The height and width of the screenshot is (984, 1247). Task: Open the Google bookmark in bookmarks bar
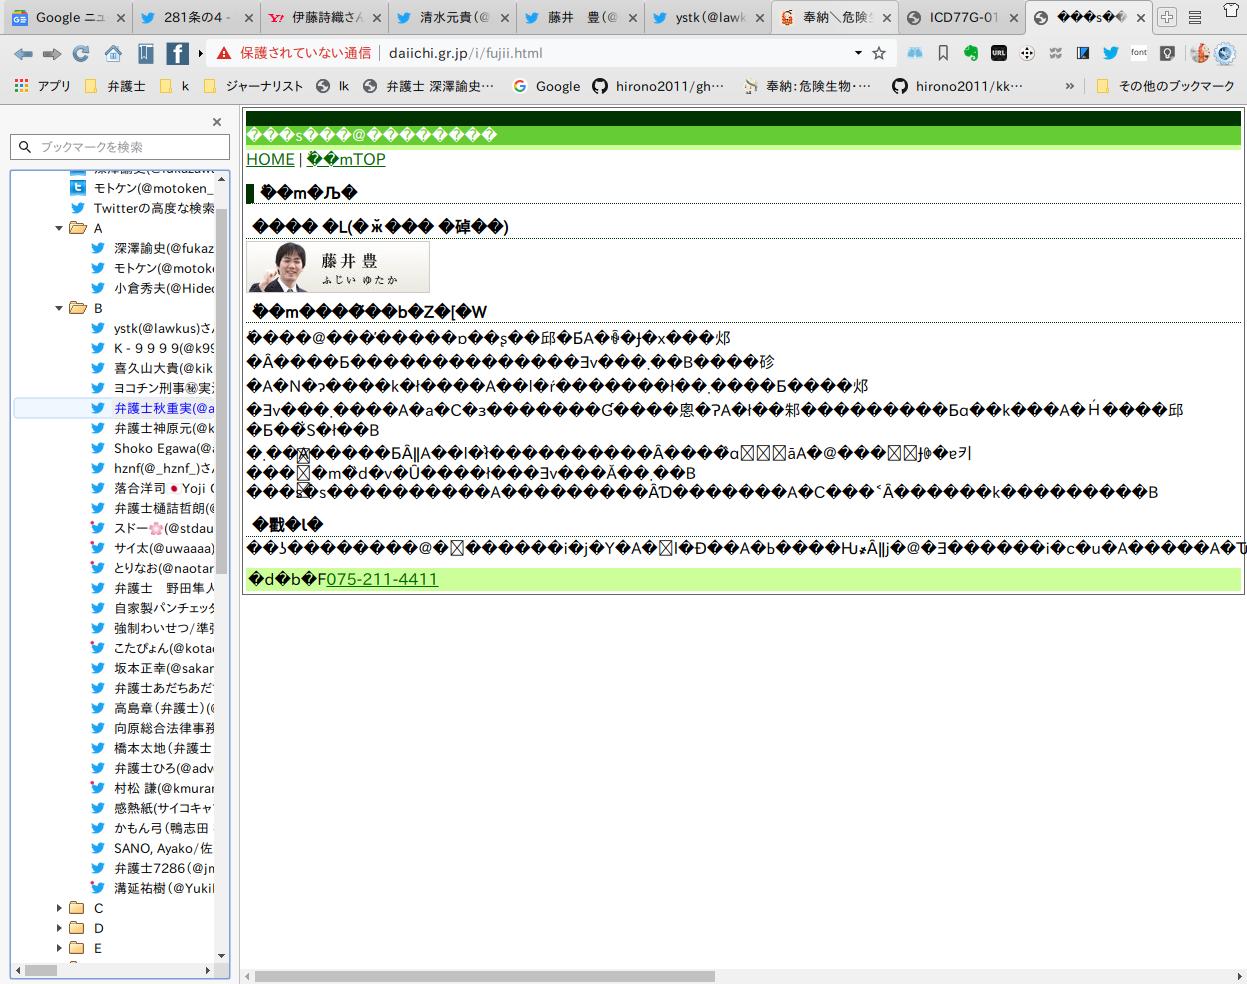click(546, 86)
